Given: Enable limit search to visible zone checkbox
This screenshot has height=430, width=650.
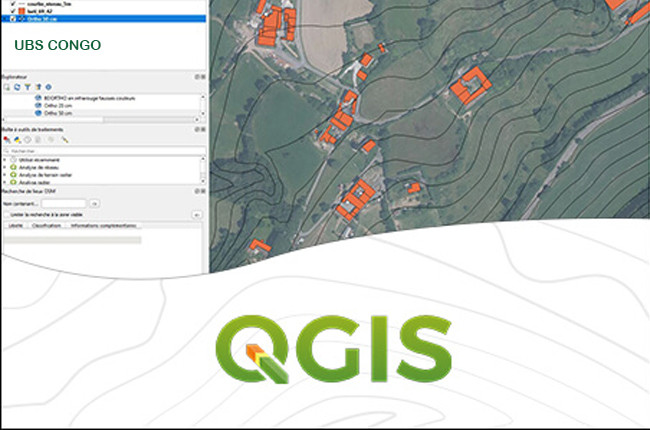Looking at the screenshot, I should coord(6,214).
